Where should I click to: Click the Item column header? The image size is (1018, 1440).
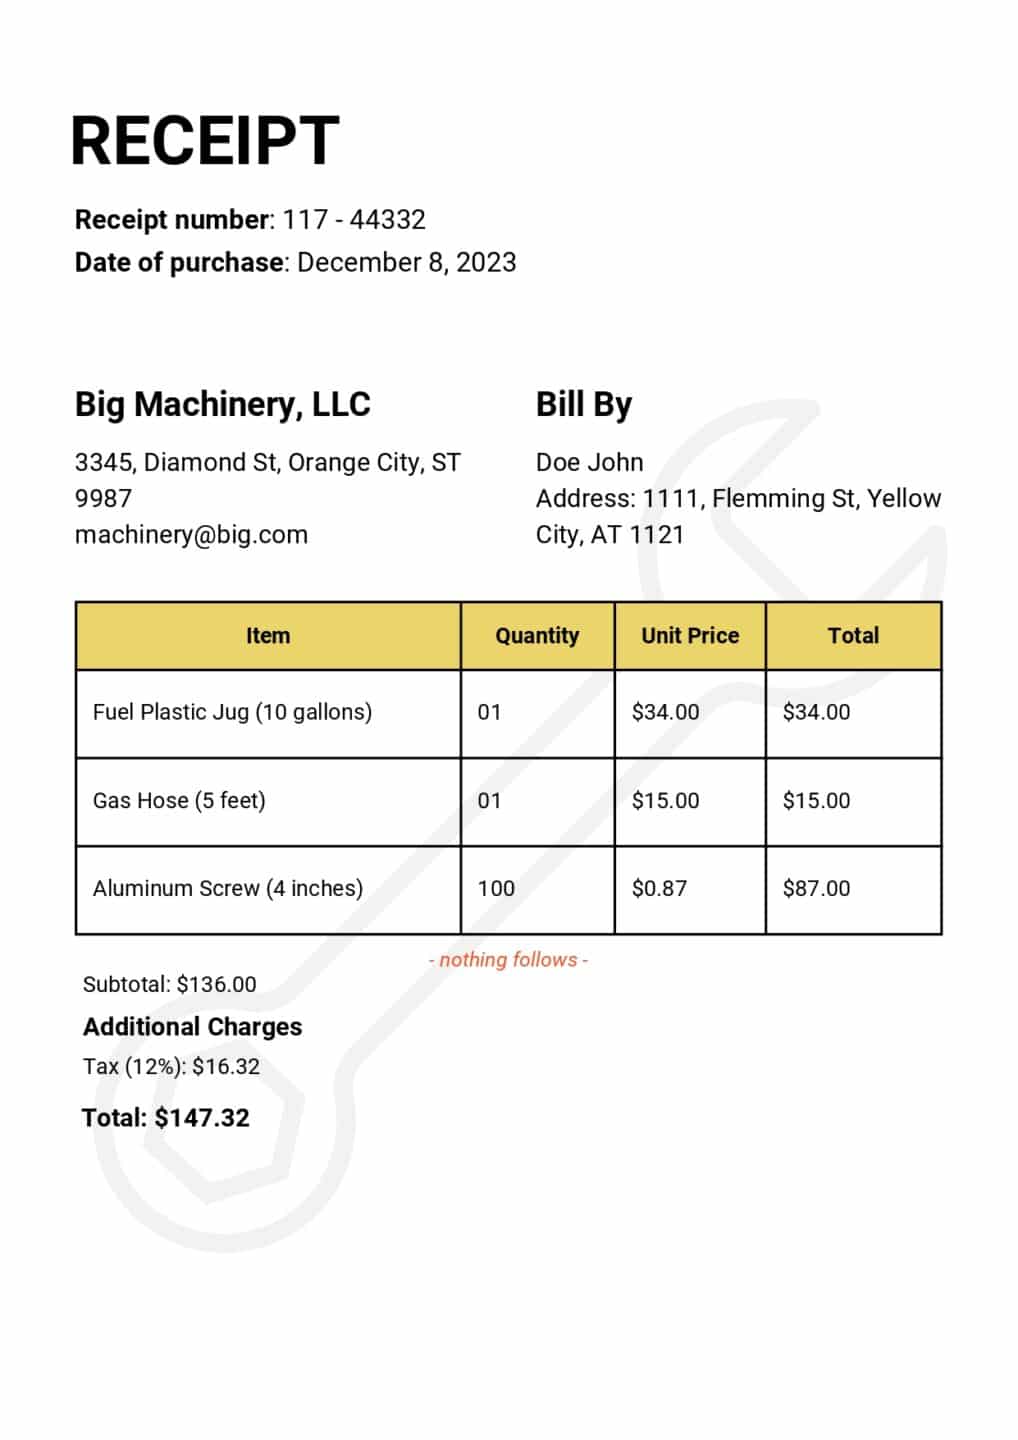tap(268, 636)
